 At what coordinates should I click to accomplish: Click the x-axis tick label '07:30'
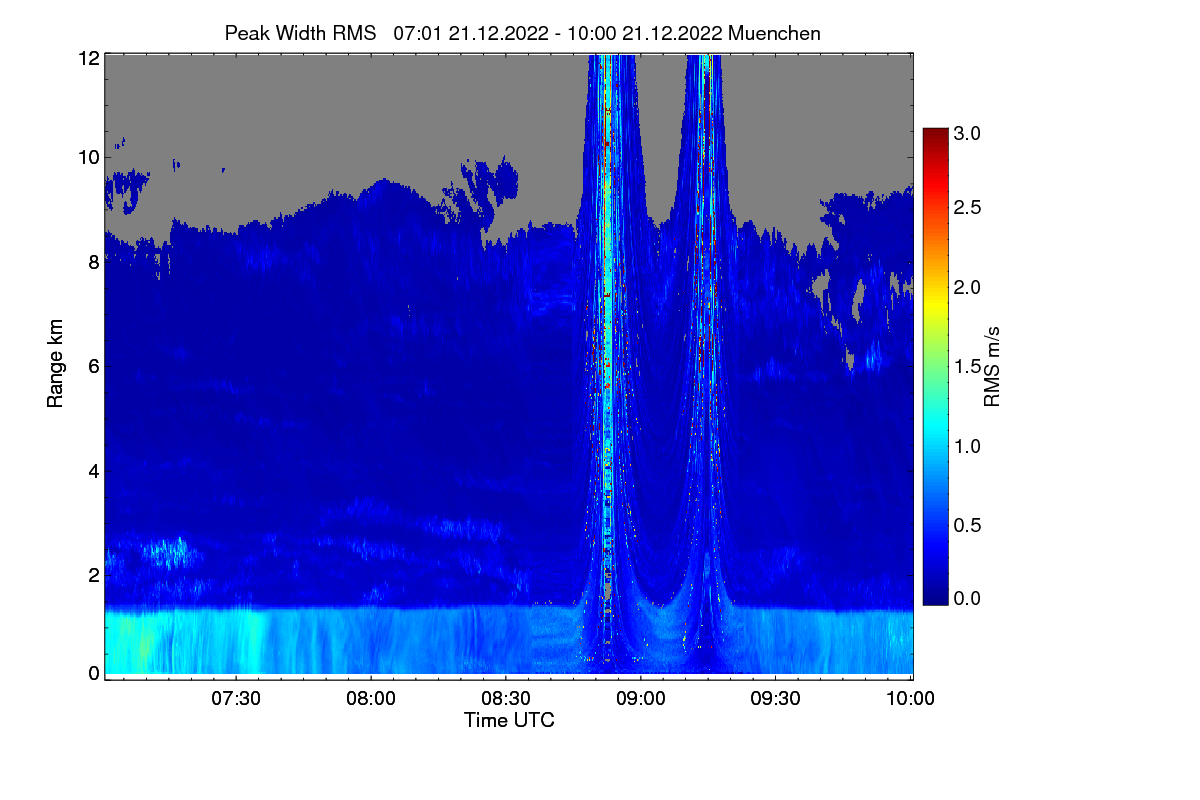(x=236, y=698)
